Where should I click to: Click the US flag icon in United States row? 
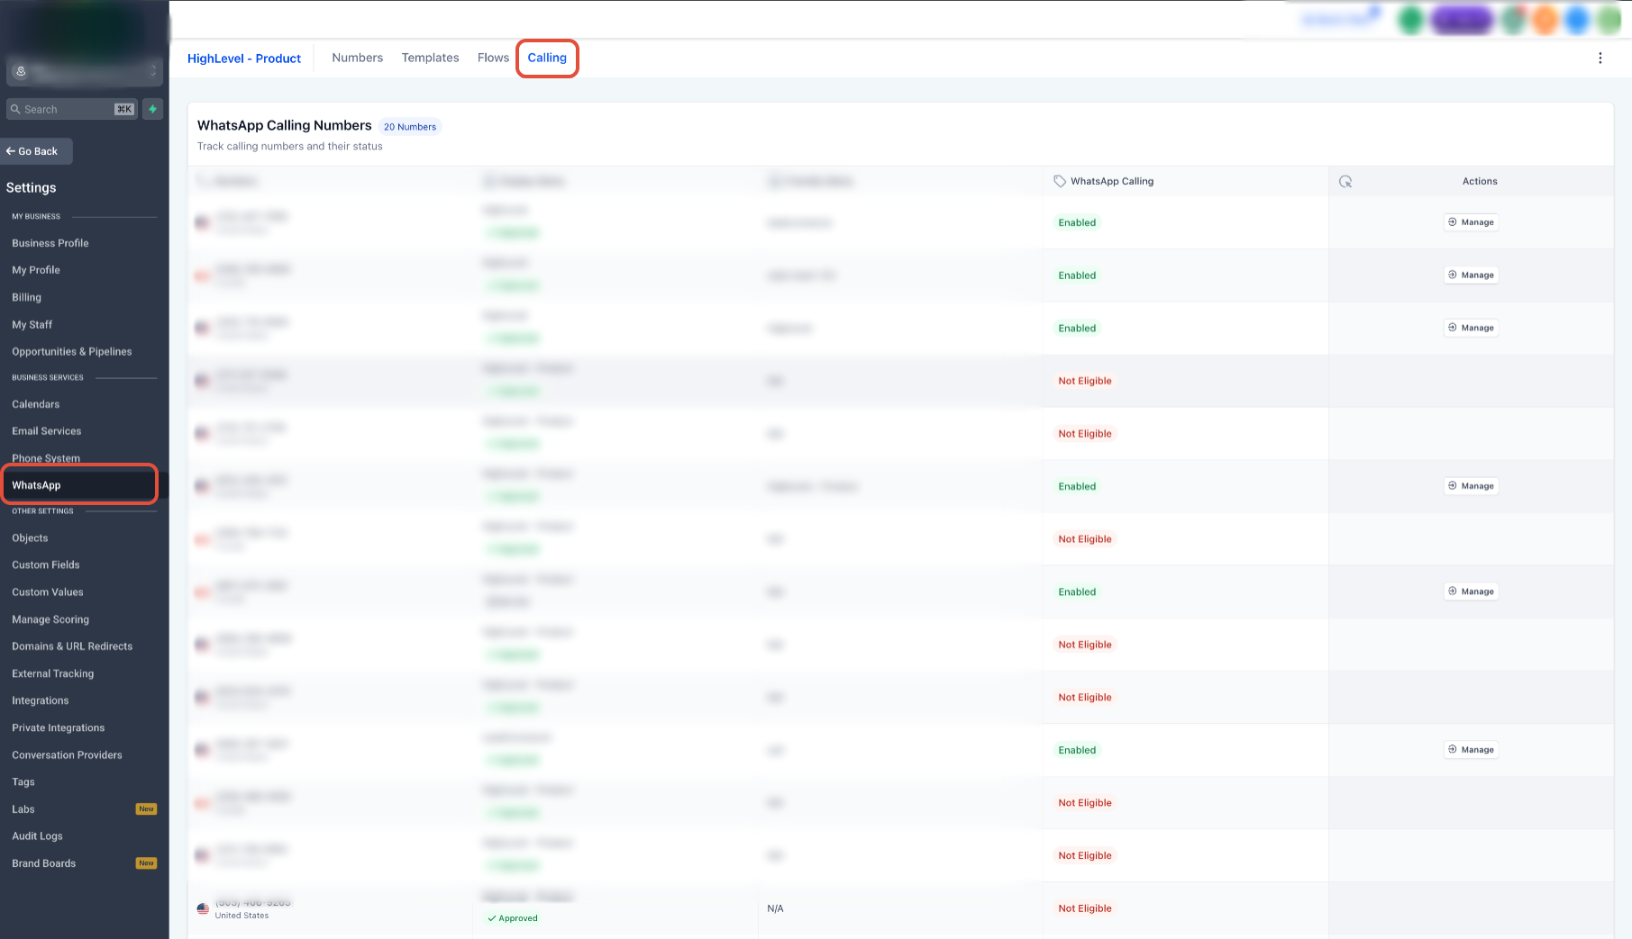[x=203, y=909]
